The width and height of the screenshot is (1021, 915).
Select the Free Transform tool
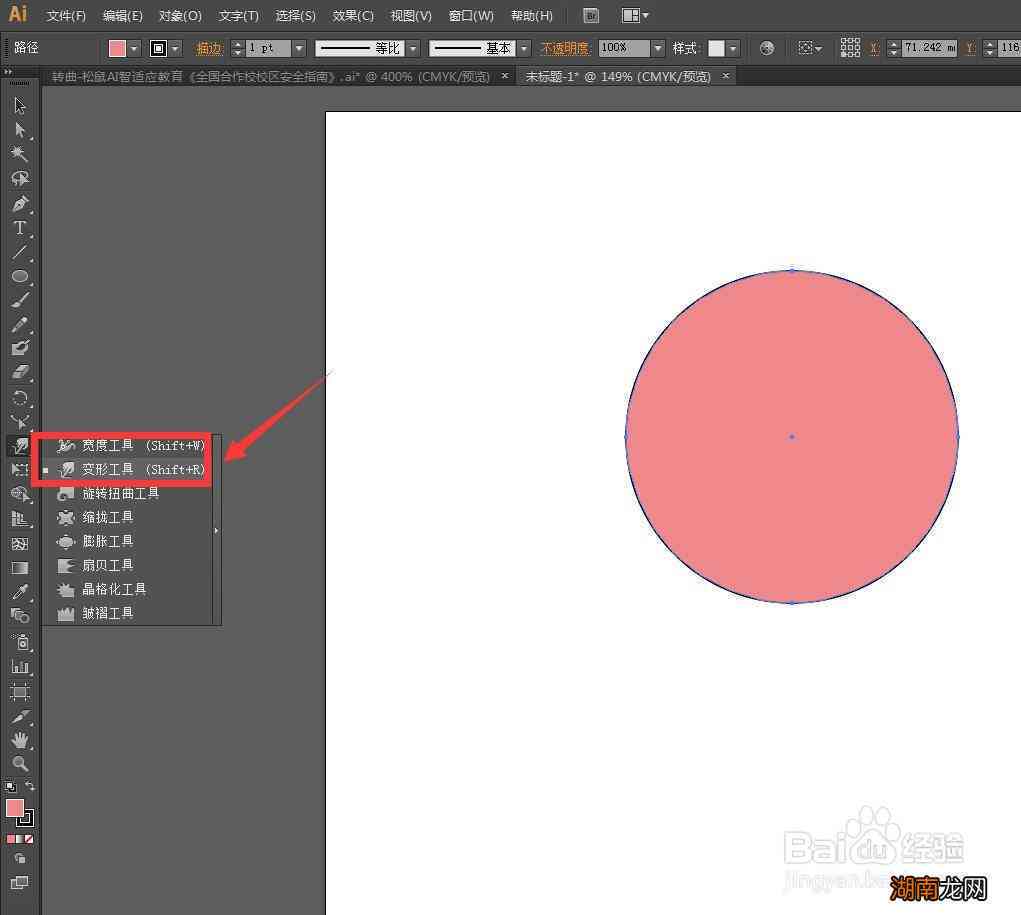pyautogui.click(x=20, y=470)
